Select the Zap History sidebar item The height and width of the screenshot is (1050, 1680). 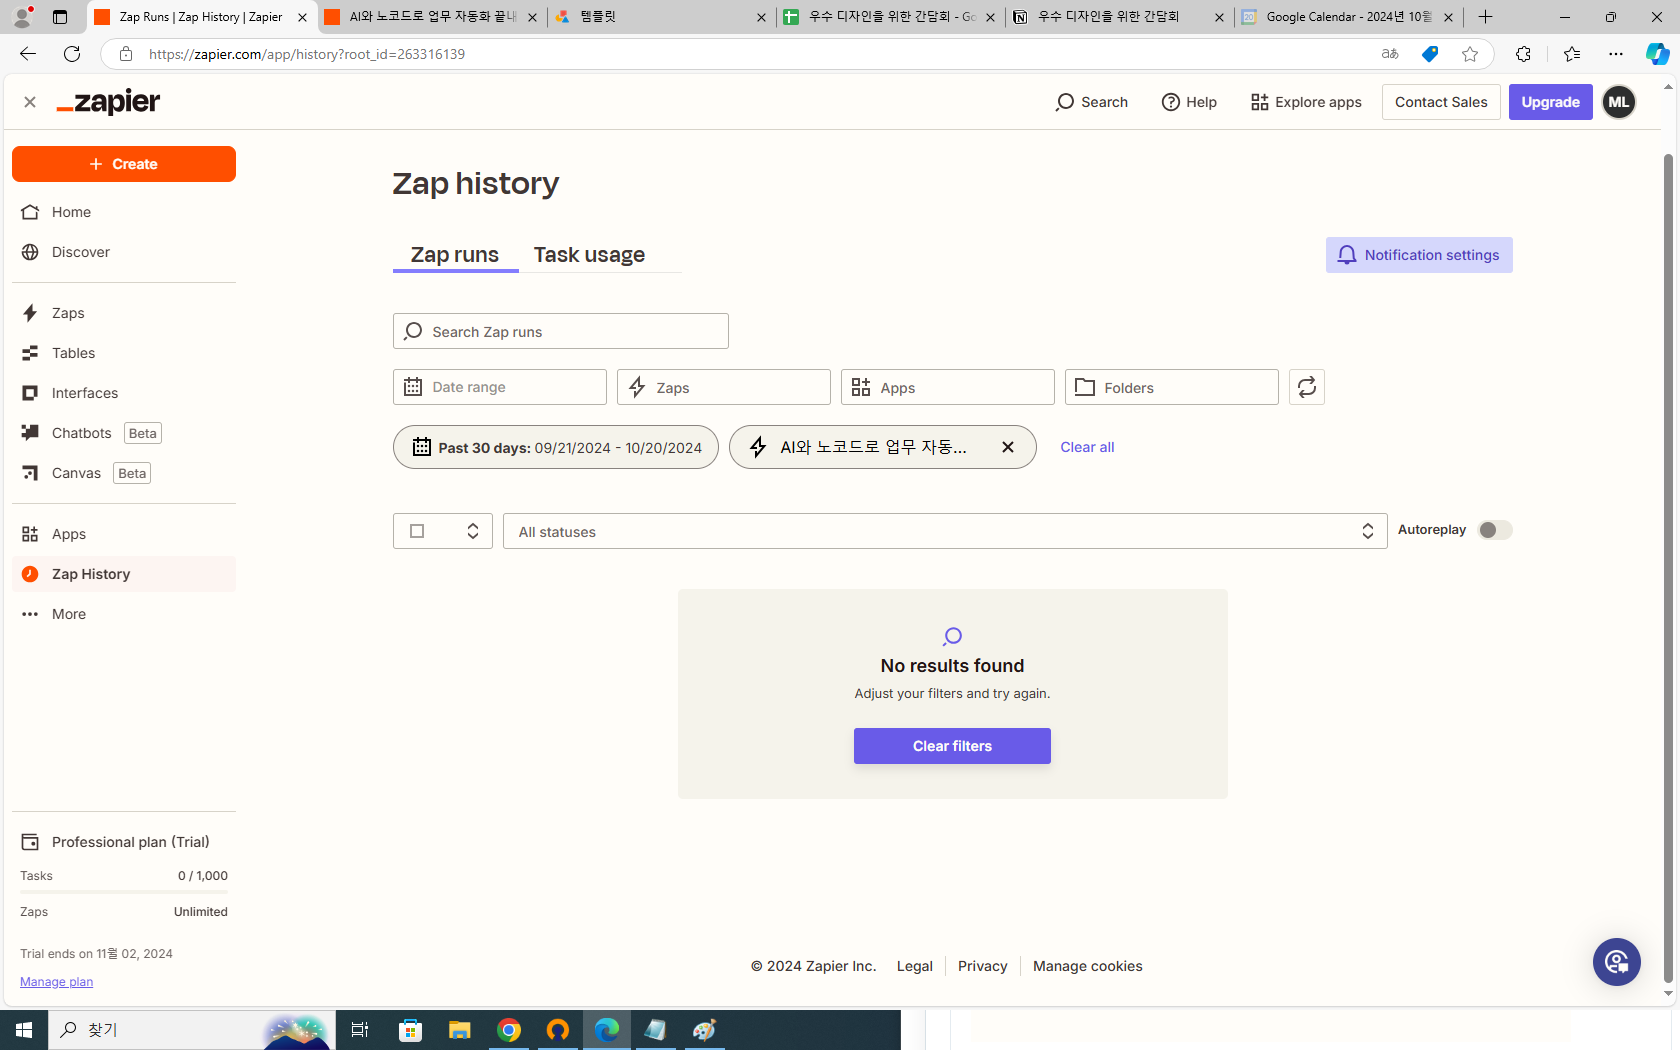(124, 574)
